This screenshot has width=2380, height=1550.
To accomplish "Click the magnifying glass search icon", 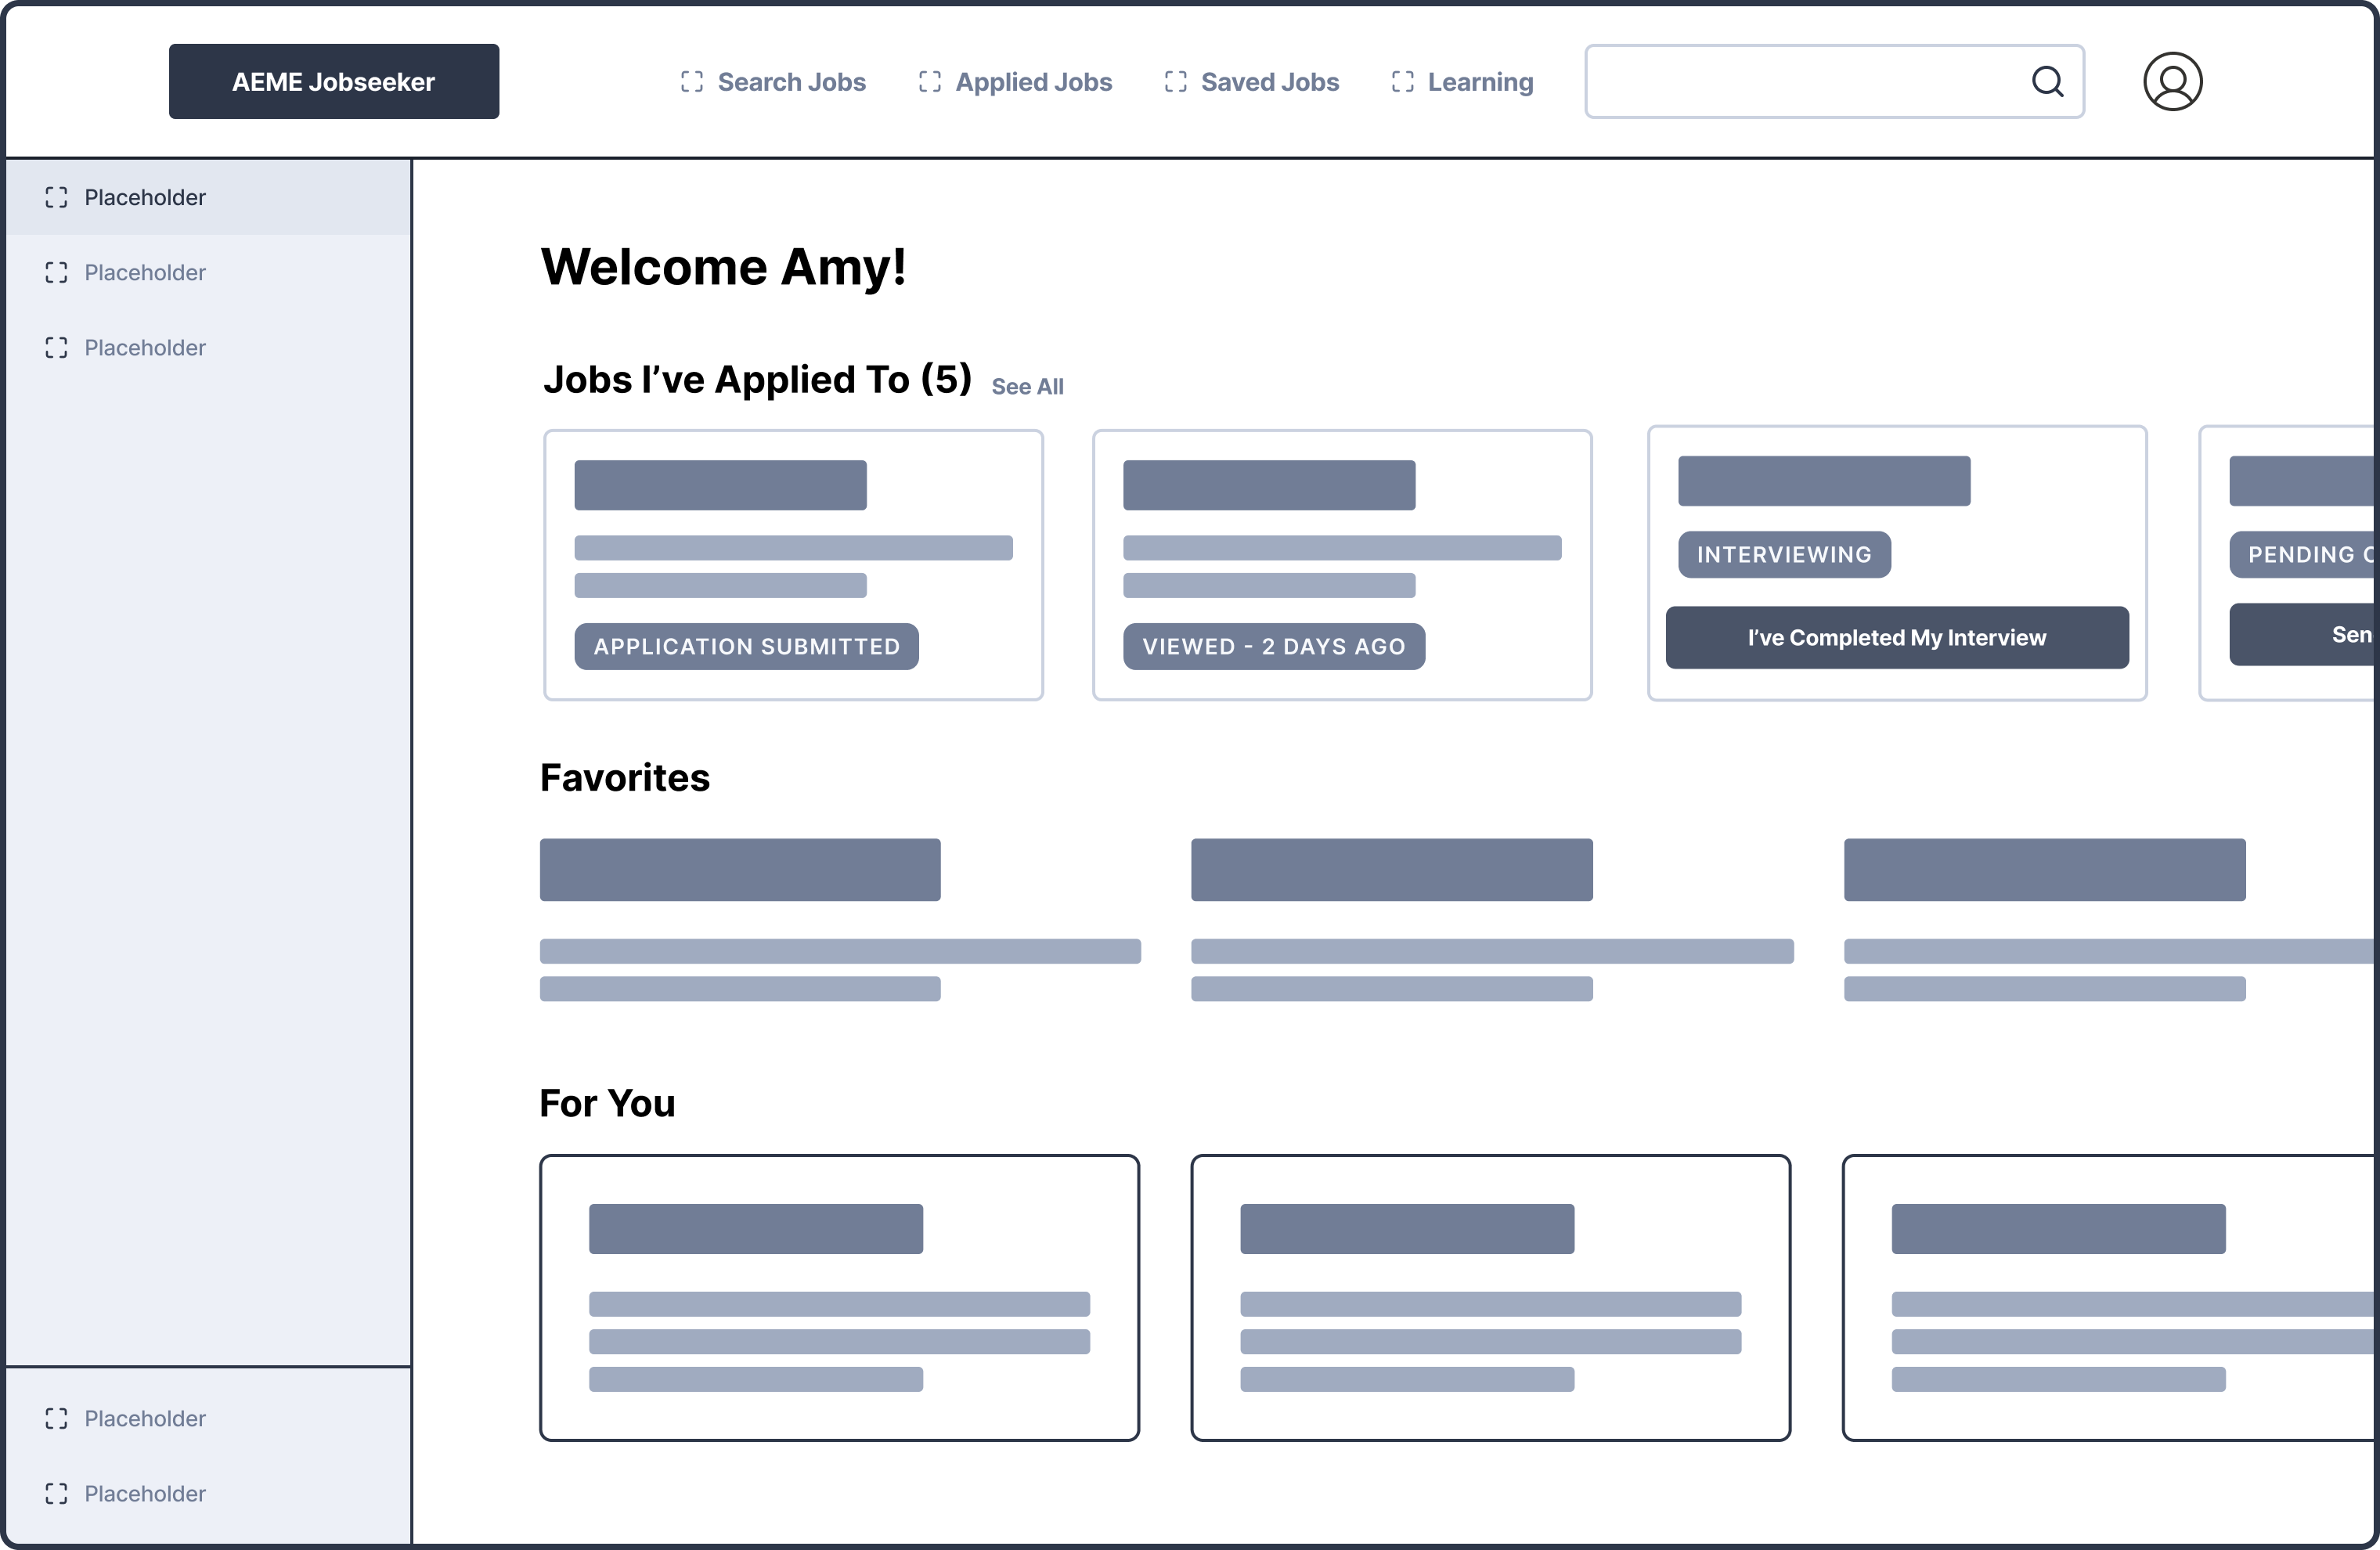I will [x=2048, y=81].
